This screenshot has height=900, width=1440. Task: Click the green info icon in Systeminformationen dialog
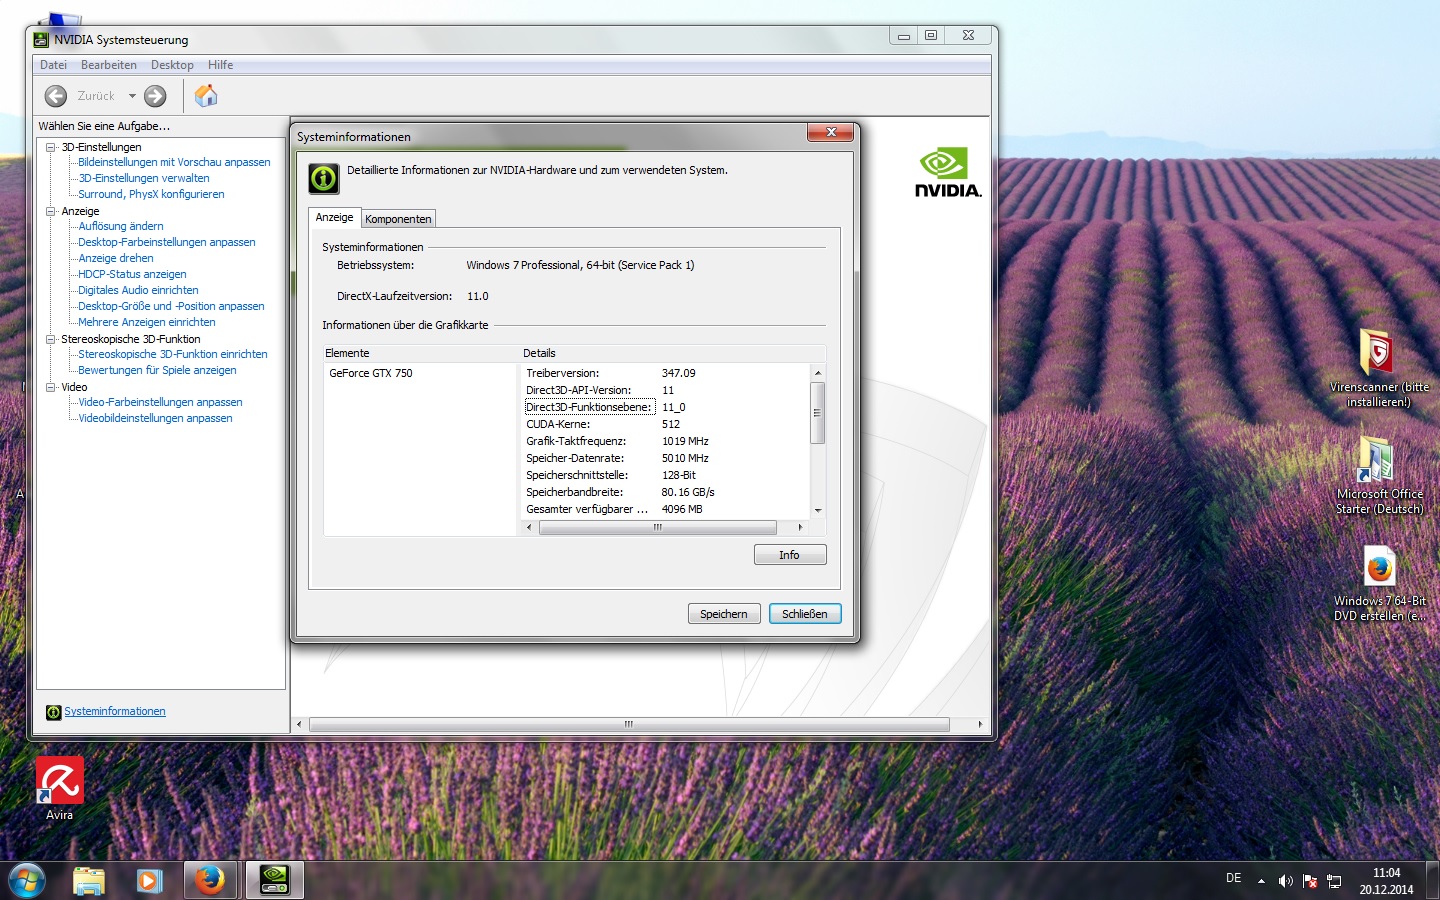tap(323, 178)
